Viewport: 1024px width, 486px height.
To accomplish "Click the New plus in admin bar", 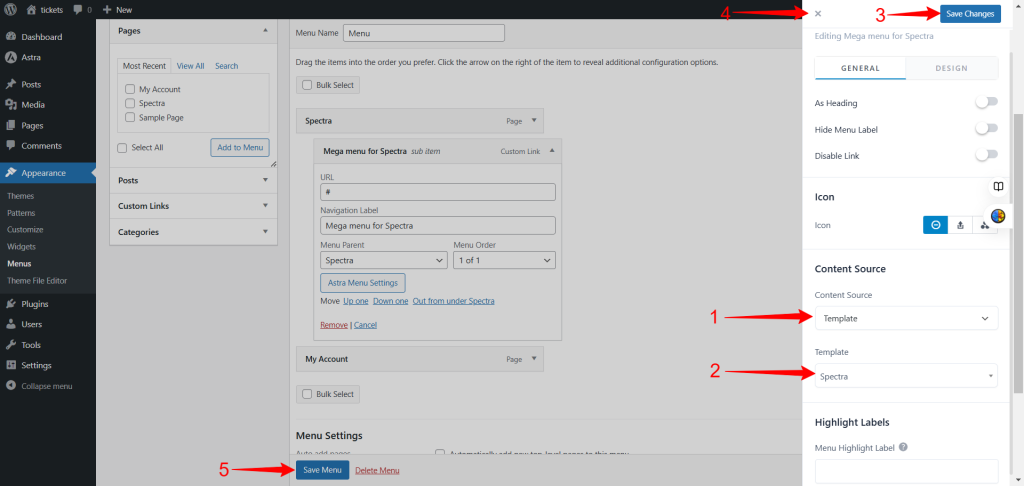I will [107, 10].
